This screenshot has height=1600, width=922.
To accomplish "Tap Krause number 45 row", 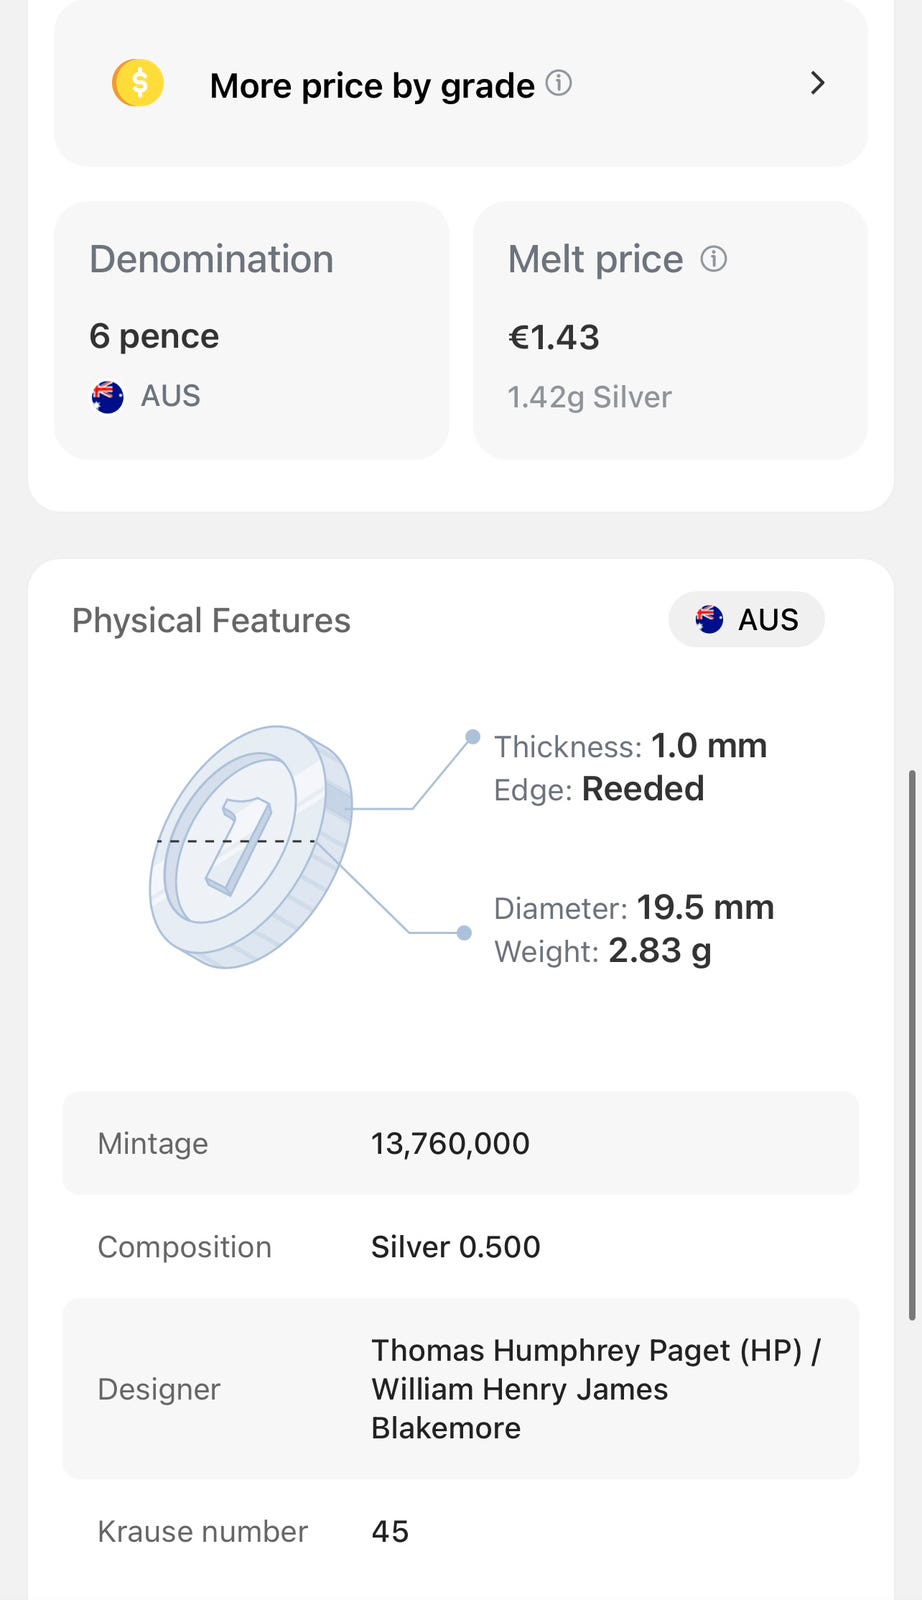I will coord(460,1531).
